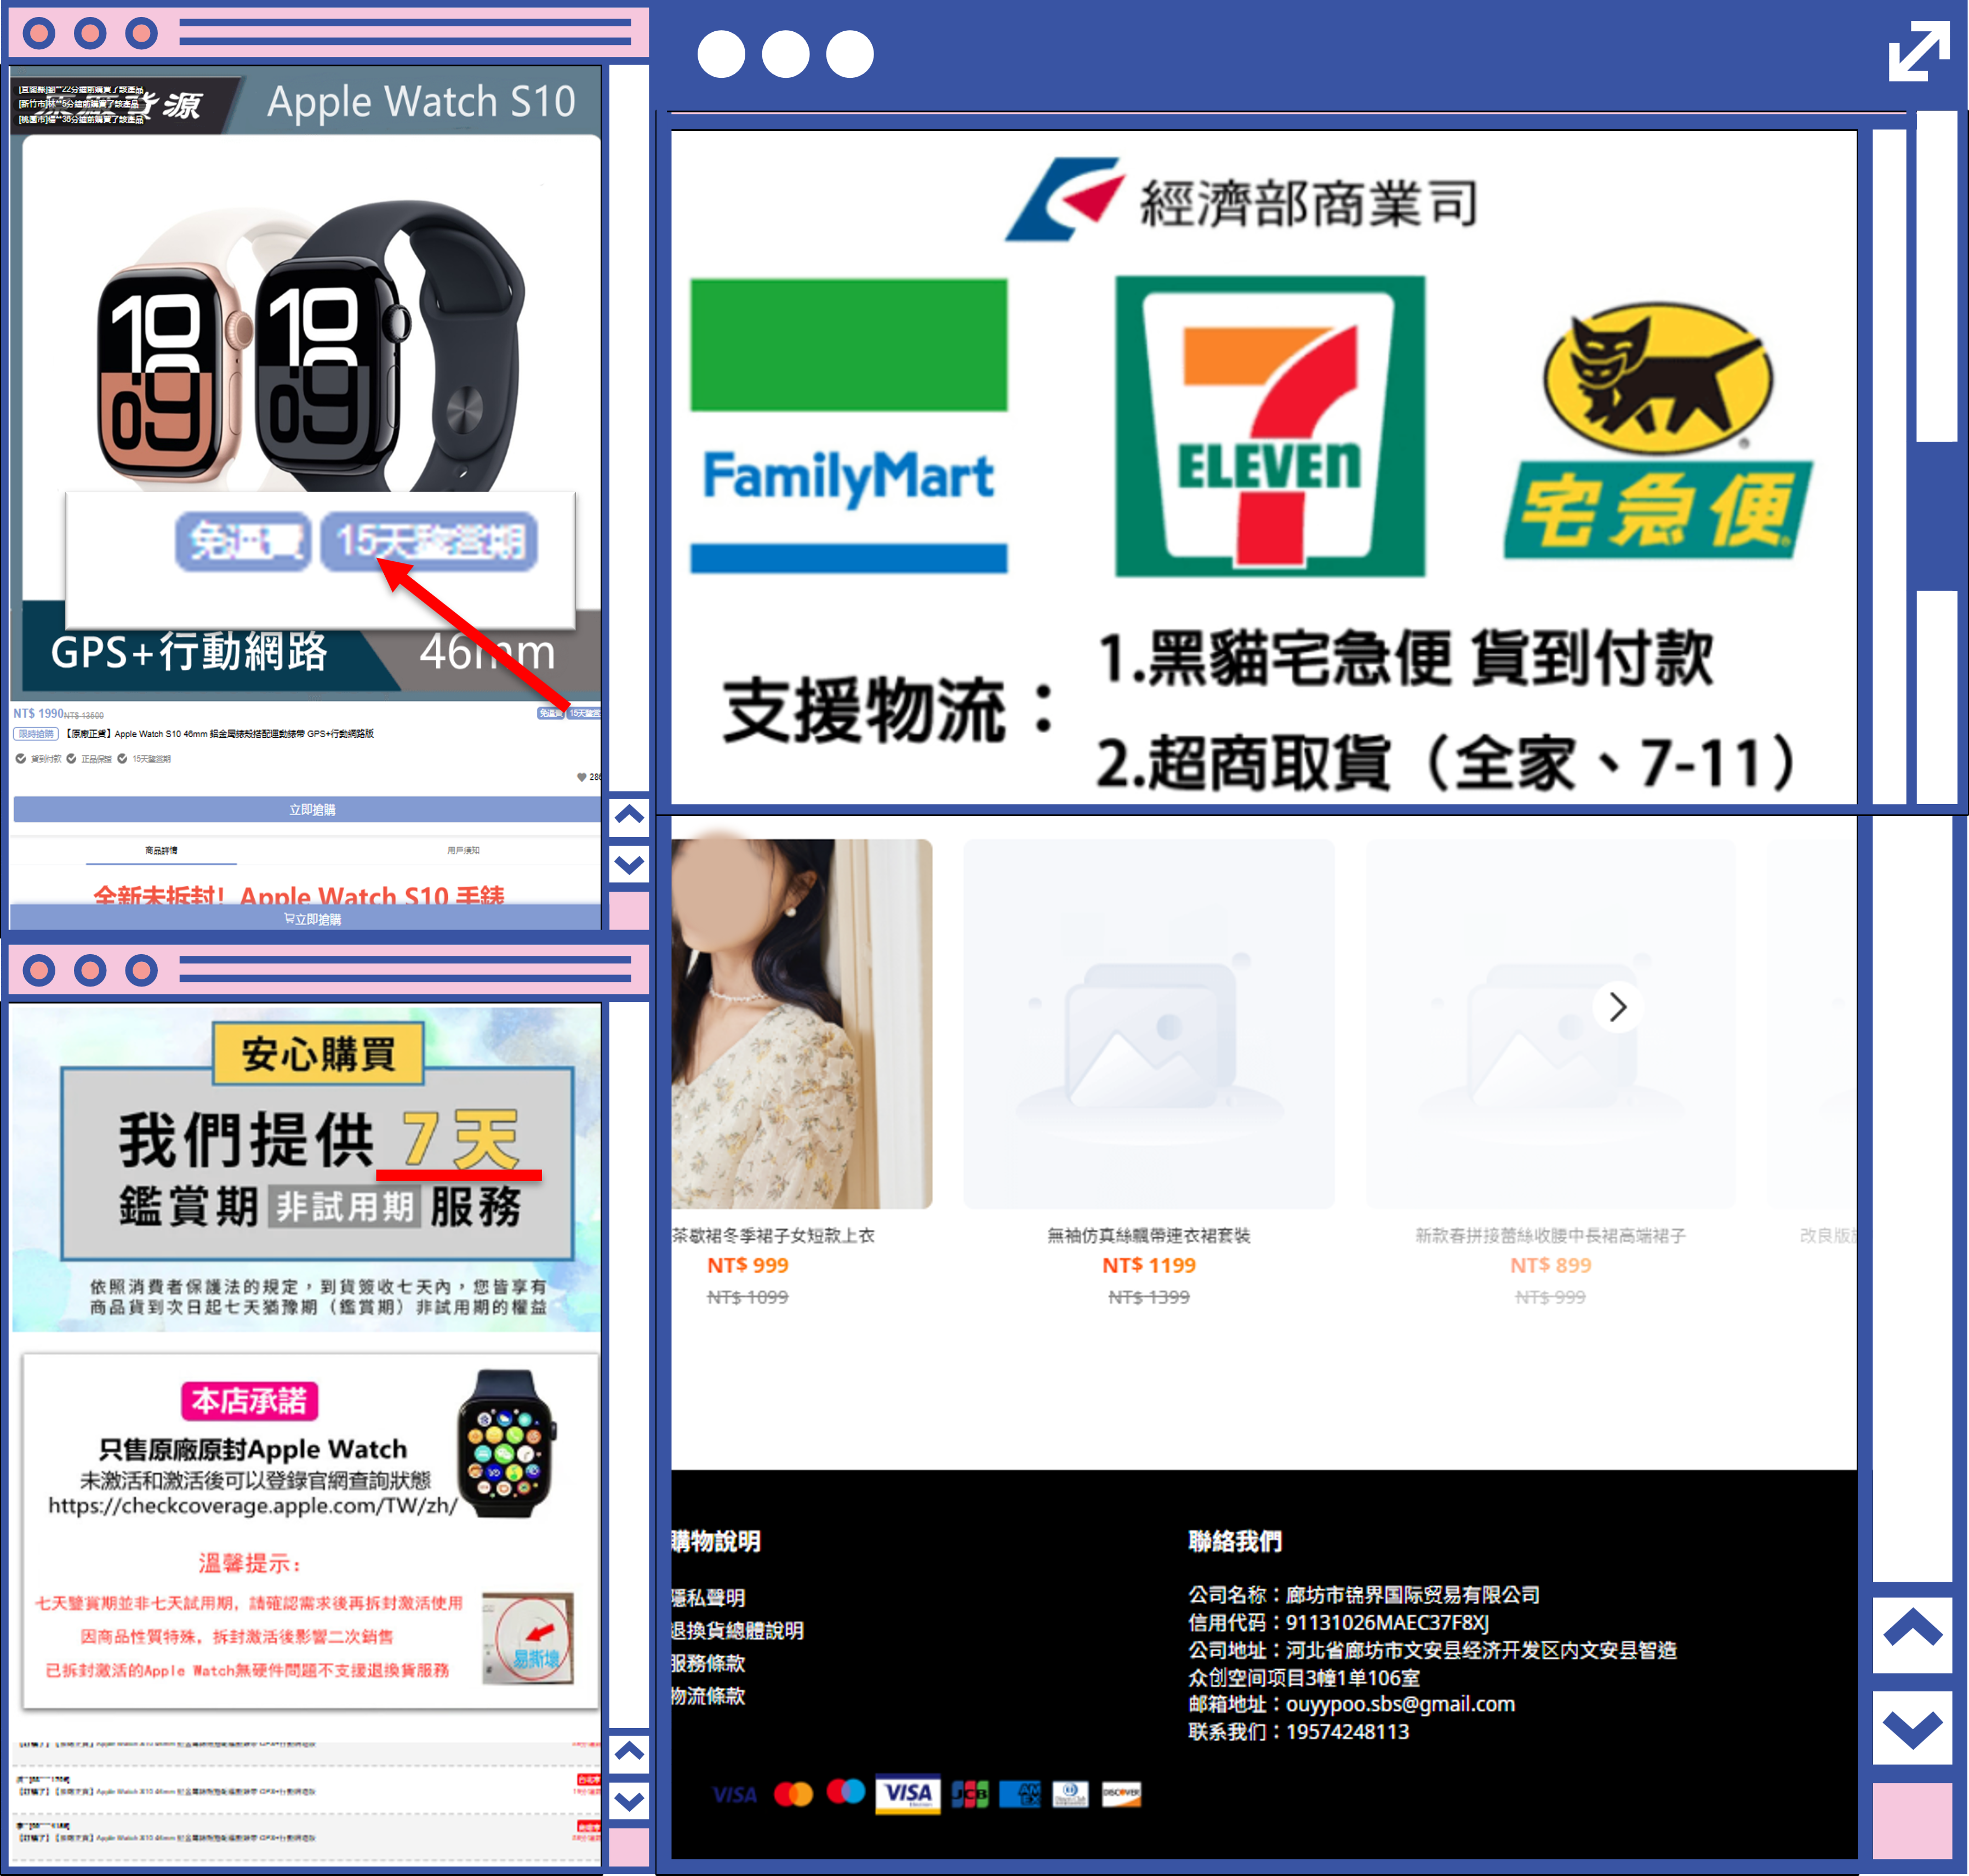Click the shopping cart 立即搶購 bottom bar
Image resolution: width=1969 pixels, height=1876 pixels.
pos(312,919)
